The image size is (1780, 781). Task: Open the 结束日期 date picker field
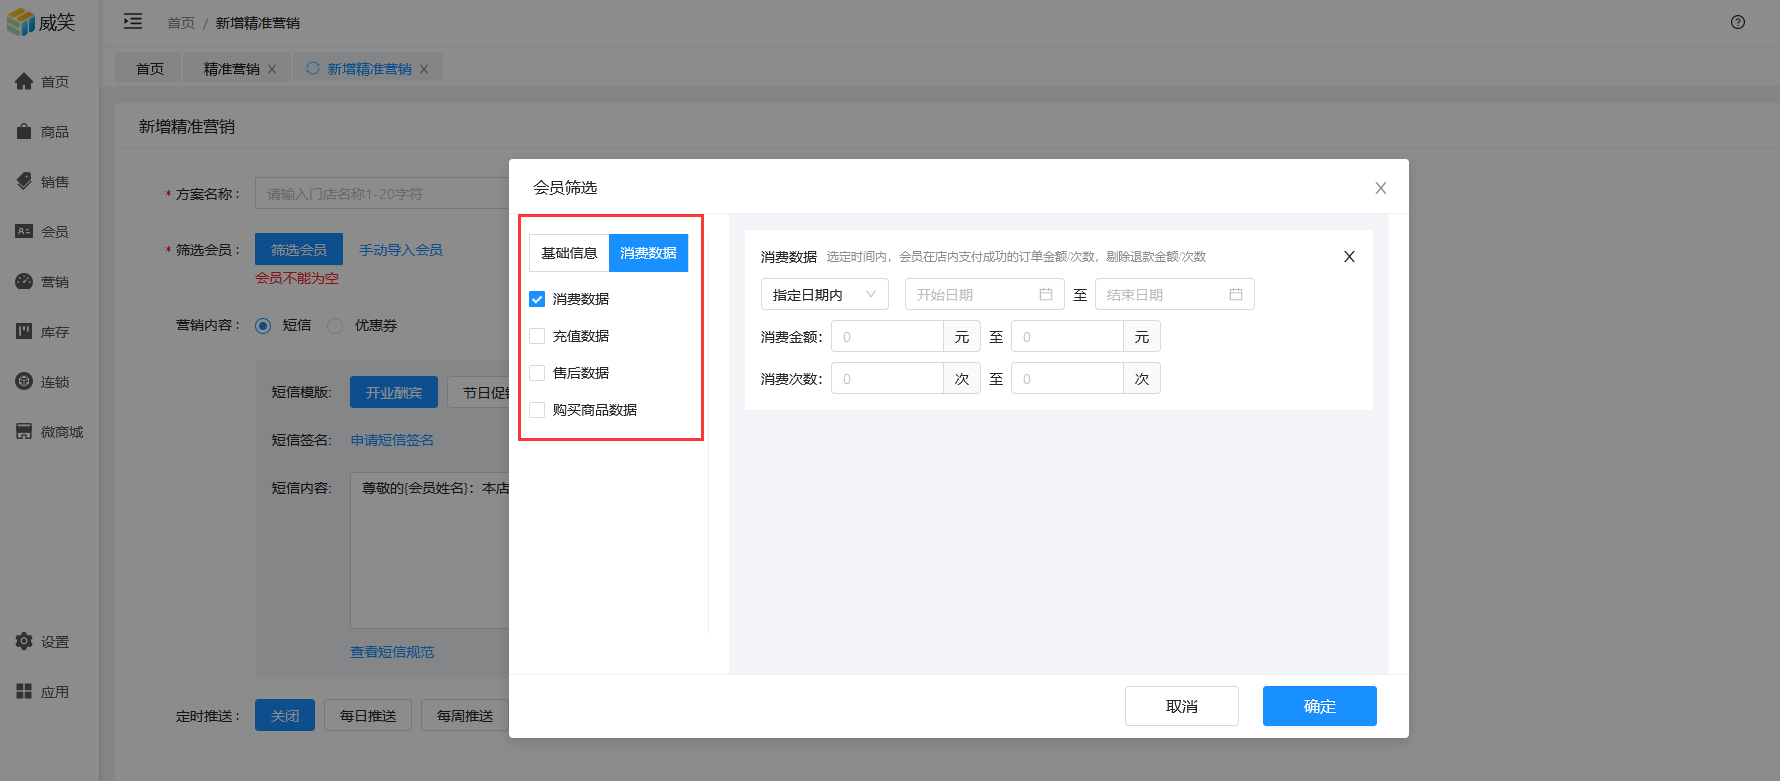[x=1173, y=295]
